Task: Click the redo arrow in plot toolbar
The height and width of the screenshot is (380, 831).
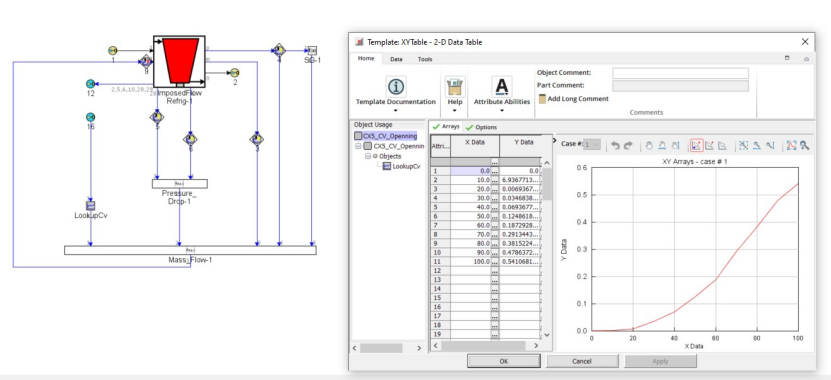Action: pyautogui.click(x=628, y=146)
